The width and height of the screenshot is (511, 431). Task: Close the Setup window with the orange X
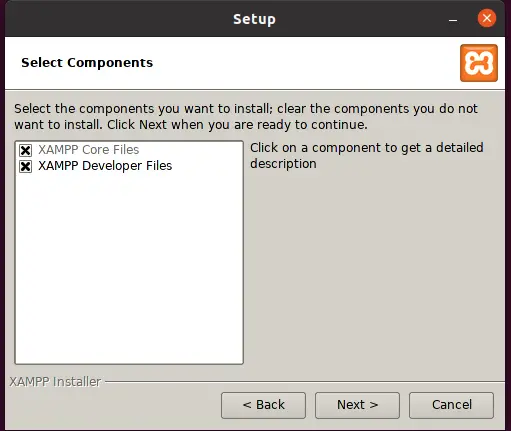click(487, 18)
